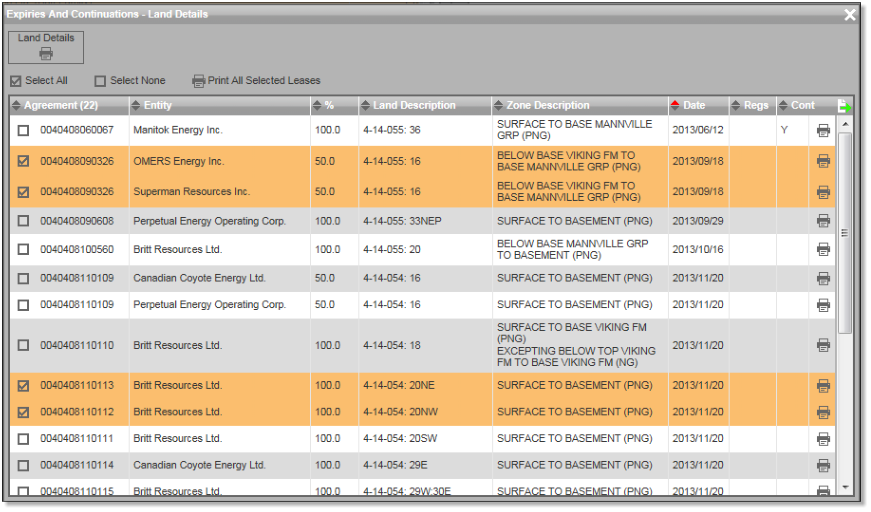Tick checkbox for agreement 0040408060067

click(x=23, y=130)
